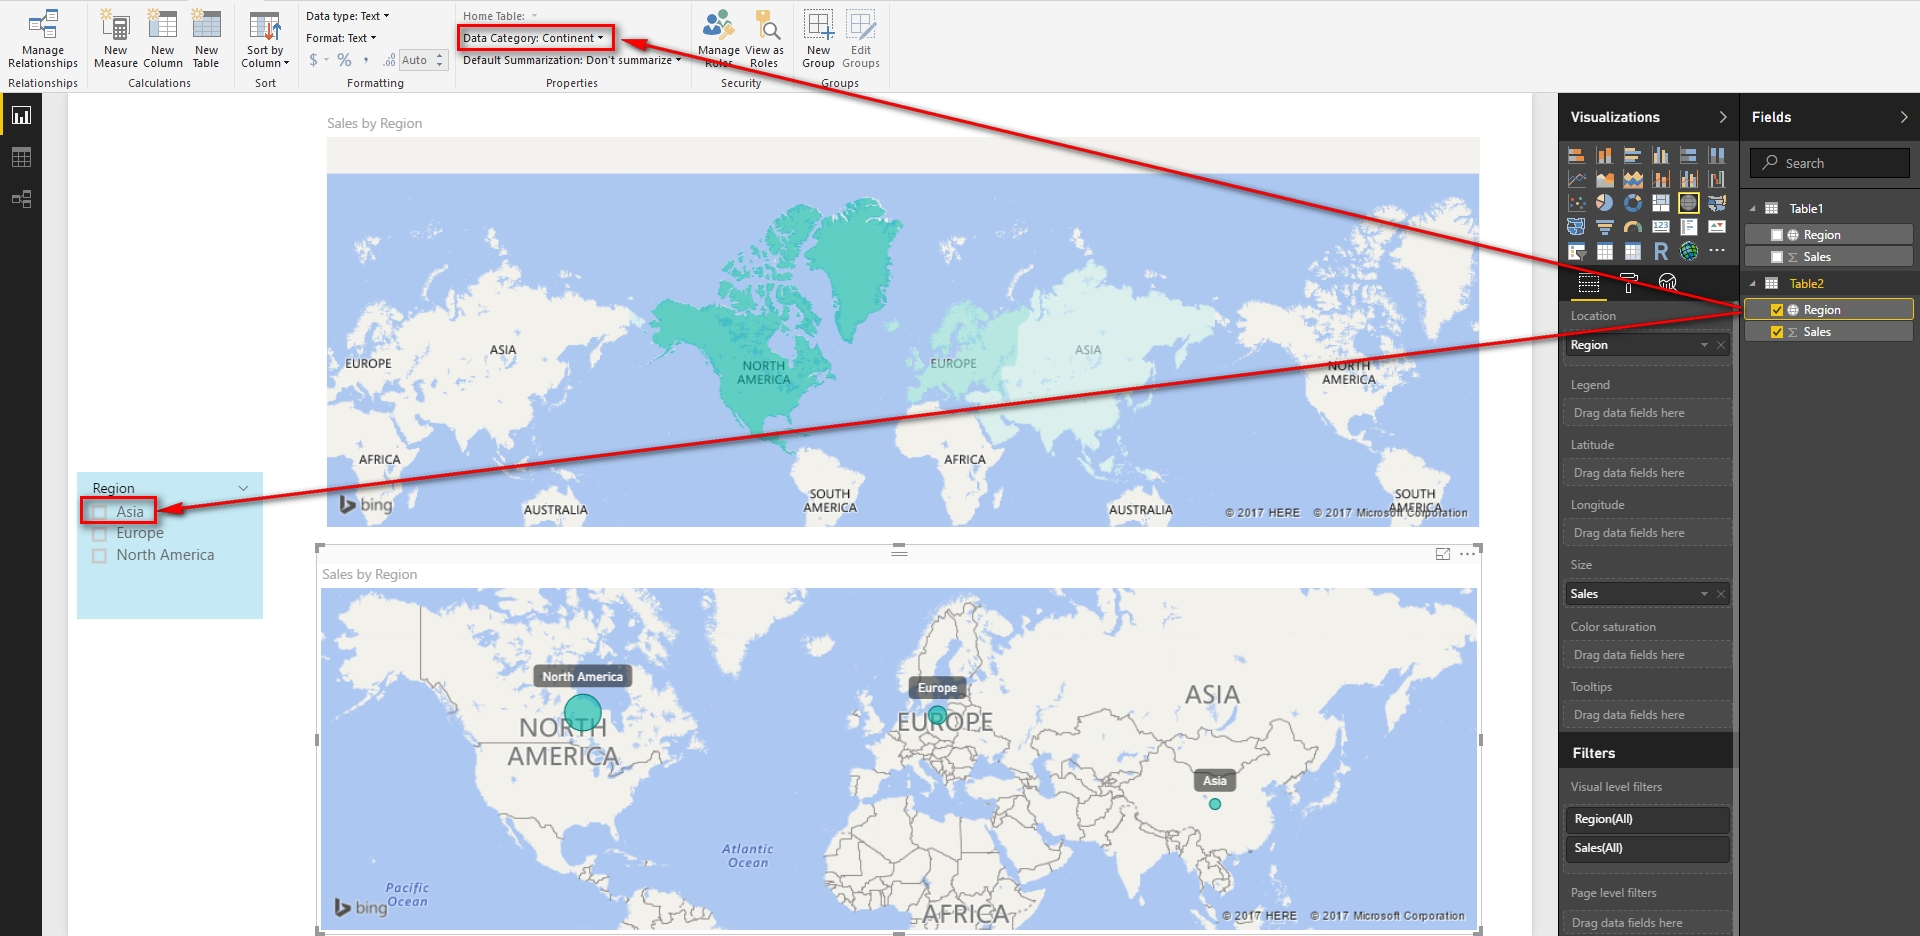The image size is (1920, 936).
Task: Collapse the Table1 fields group
Action: pyautogui.click(x=1753, y=209)
